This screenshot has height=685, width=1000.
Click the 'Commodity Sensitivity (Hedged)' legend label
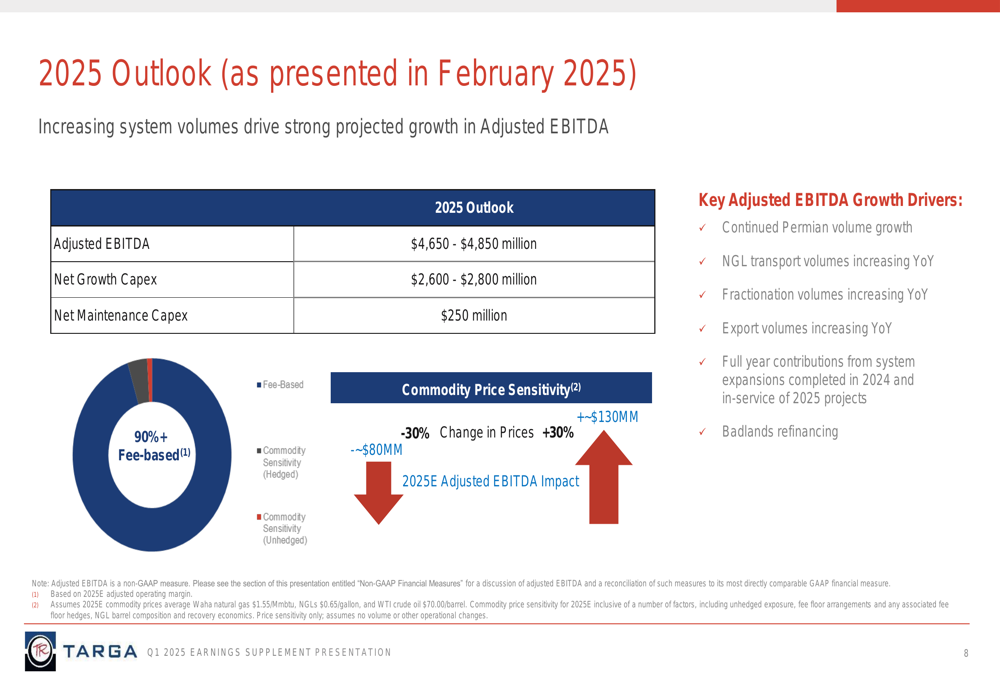click(x=284, y=462)
